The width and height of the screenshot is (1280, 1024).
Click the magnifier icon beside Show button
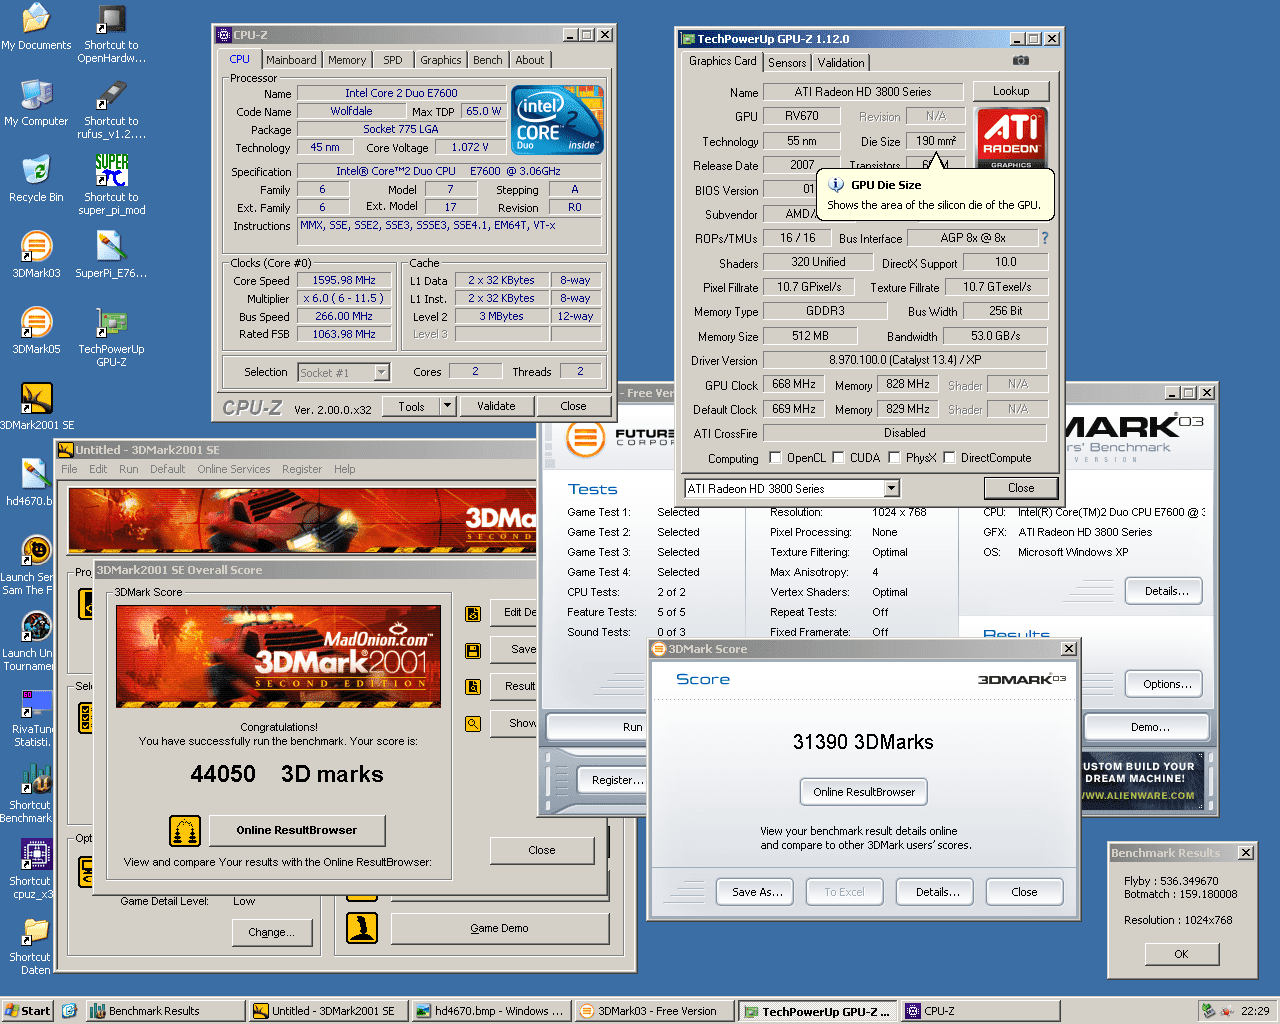point(473,723)
